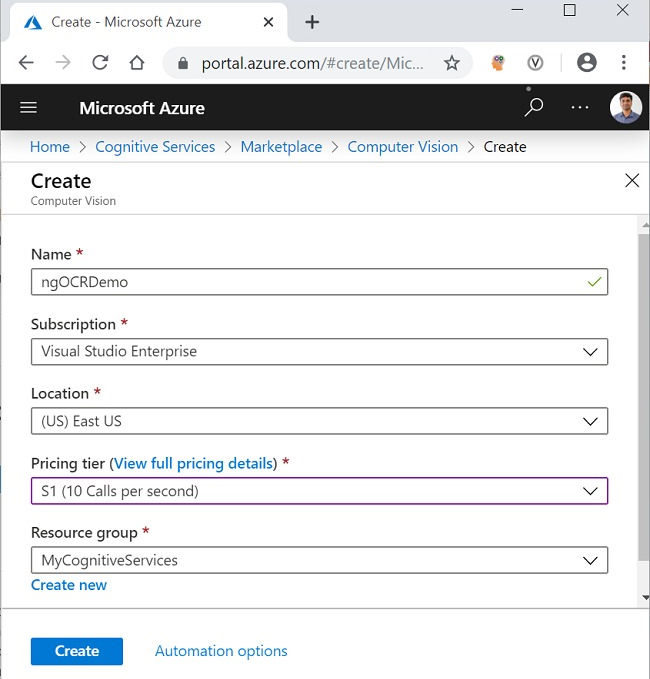Click the Microsoft Azure header title

[x=142, y=108]
